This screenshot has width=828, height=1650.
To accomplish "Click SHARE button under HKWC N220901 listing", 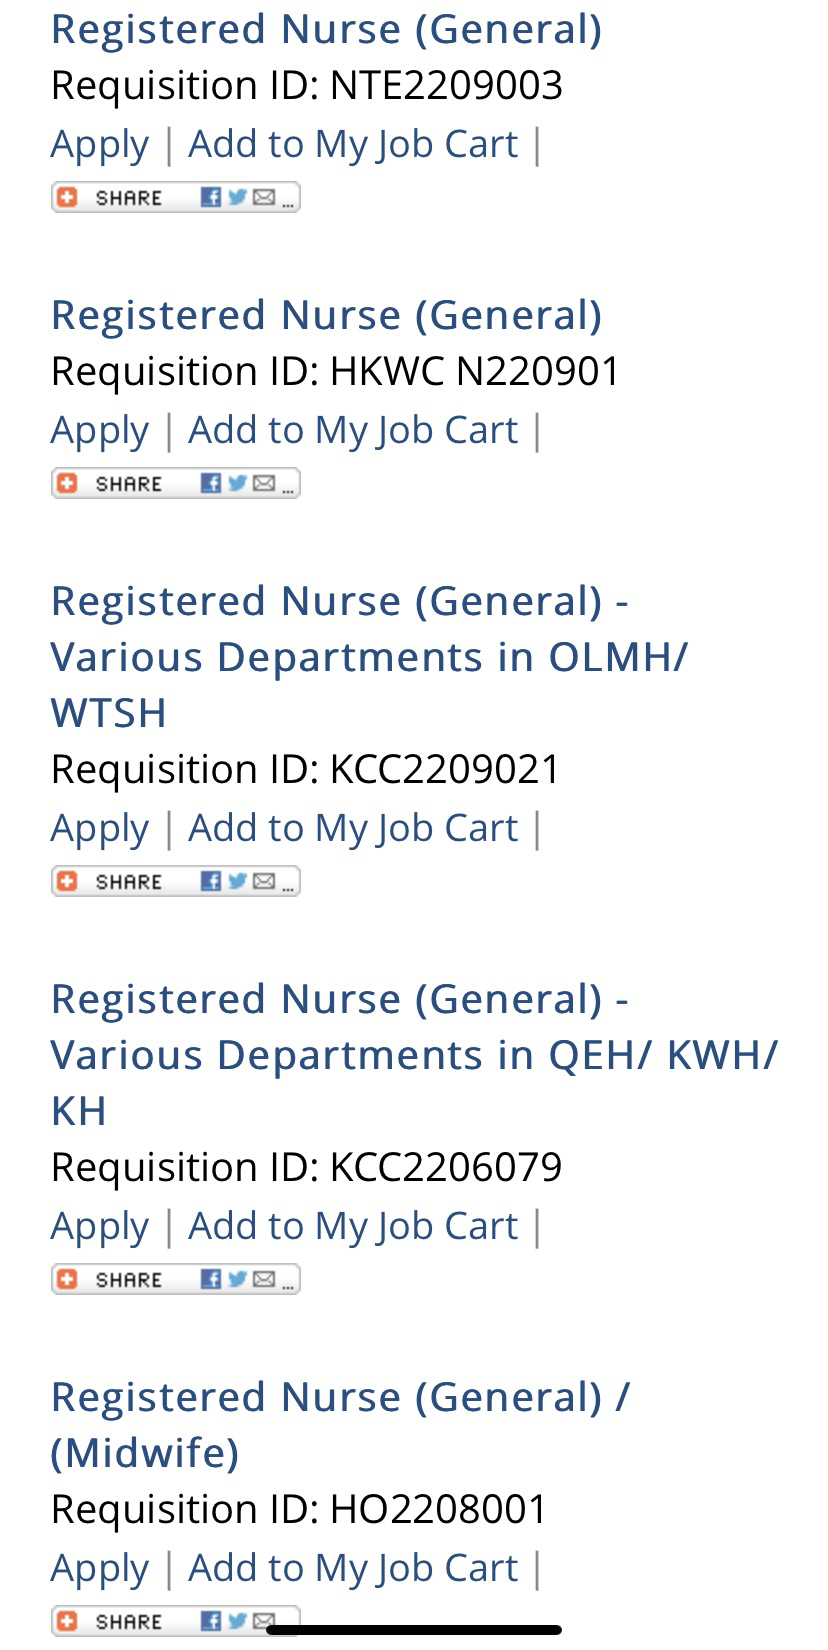I will [x=175, y=483].
